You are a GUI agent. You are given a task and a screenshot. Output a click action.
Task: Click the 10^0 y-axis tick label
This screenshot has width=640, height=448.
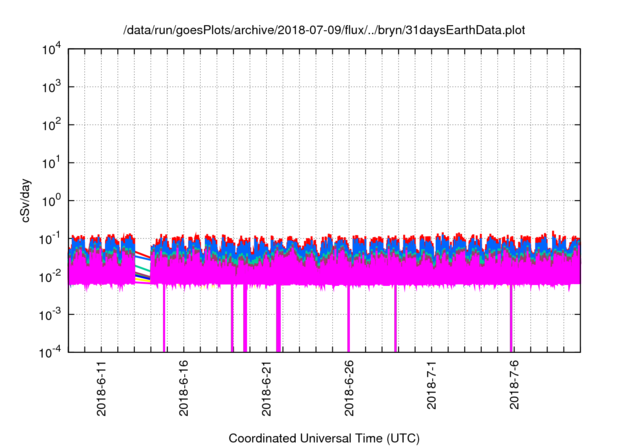(x=50, y=201)
